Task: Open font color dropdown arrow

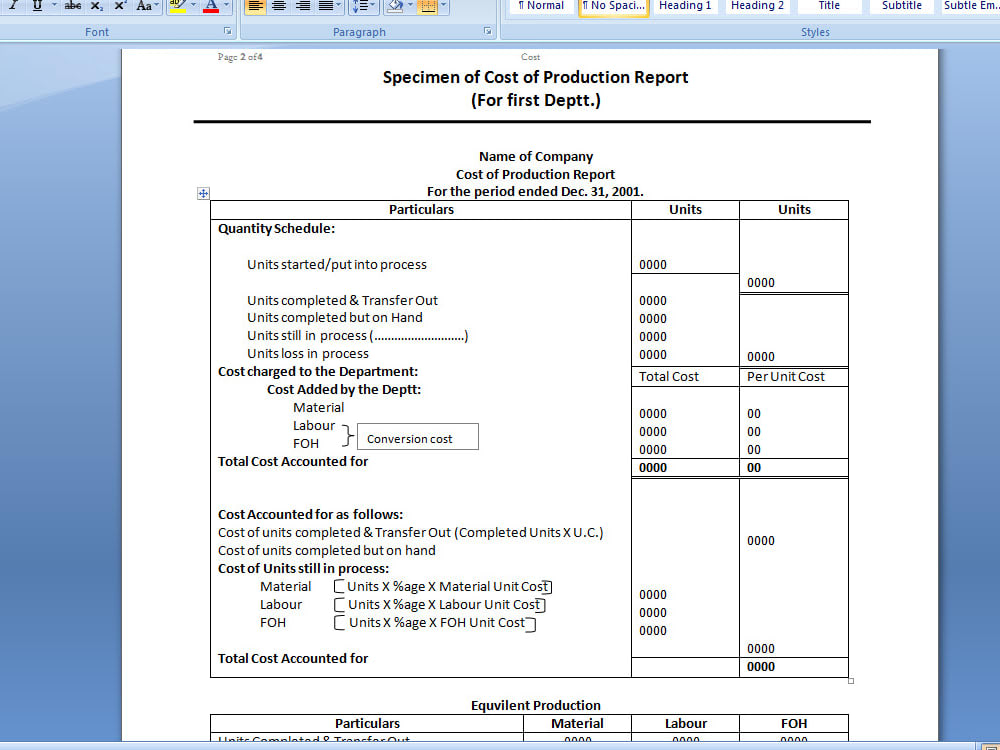Action: pos(226,5)
